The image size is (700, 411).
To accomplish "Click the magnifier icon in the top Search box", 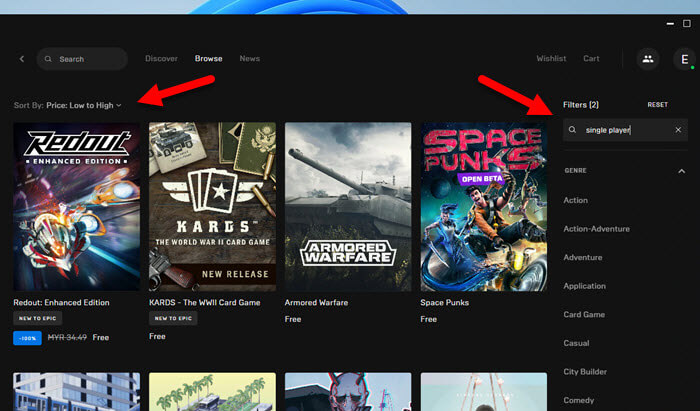I will [48, 59].
